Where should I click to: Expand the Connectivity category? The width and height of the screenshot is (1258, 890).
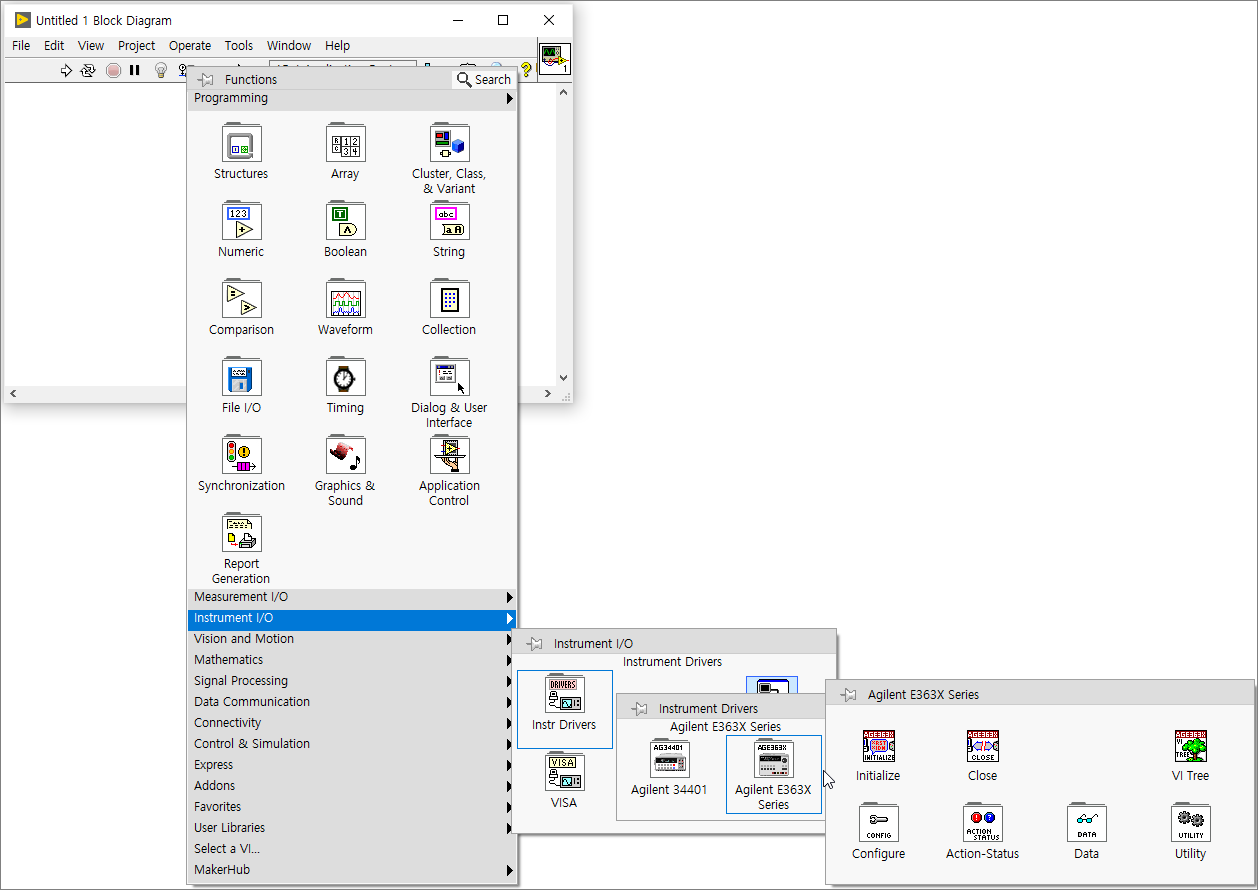point(352,723)
